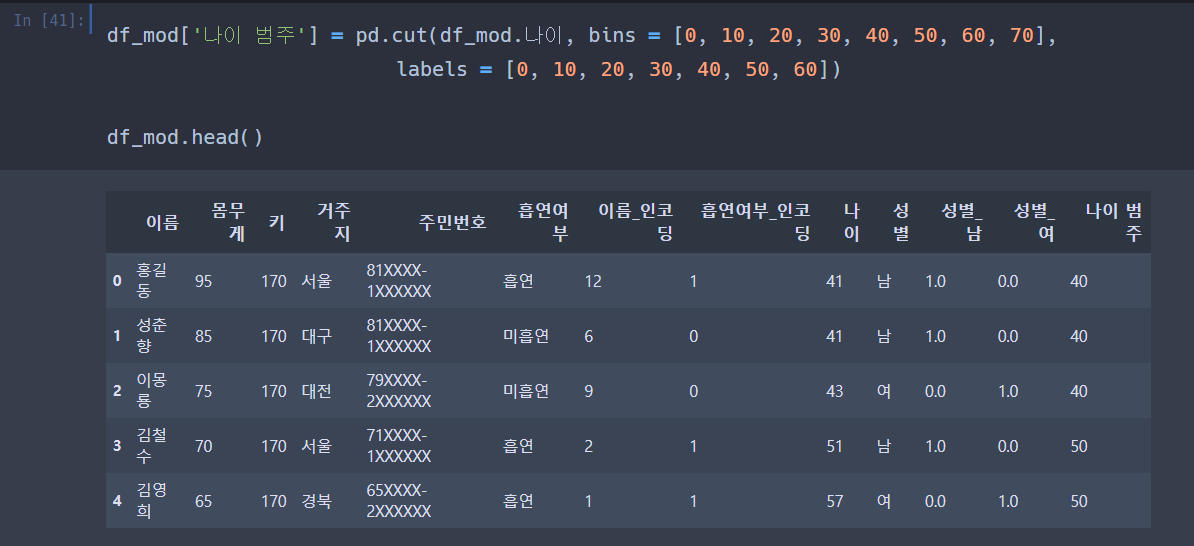This screenshot has height=546, width=1194.
Task: Click the 성별_여 column header
Action: tap(1034, 222)
